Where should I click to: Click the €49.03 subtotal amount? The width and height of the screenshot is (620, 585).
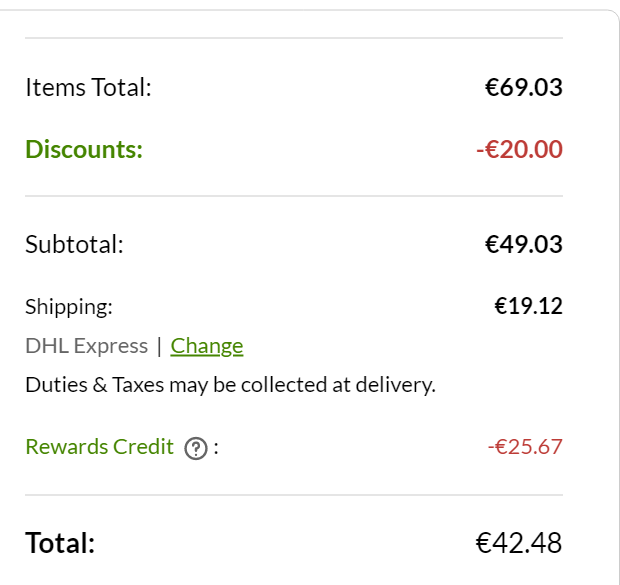524,244
